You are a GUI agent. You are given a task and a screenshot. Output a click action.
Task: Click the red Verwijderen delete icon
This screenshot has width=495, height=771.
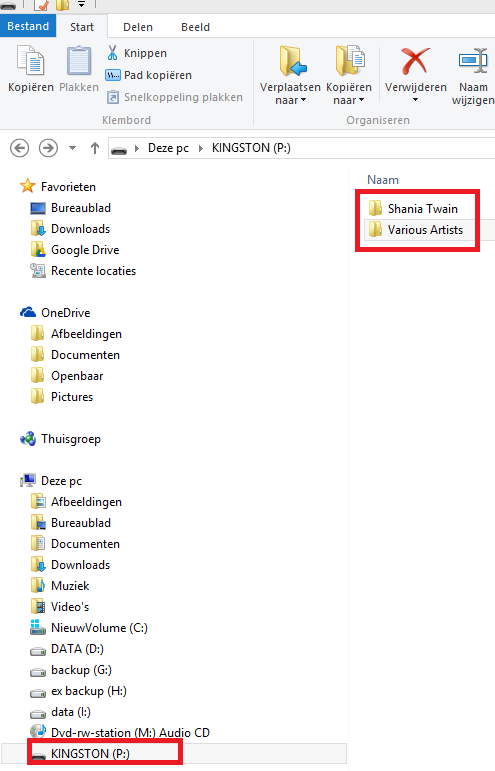(x=415, y=60)
